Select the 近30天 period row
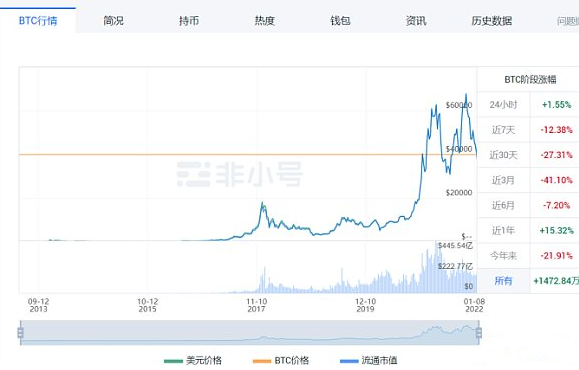The image size is (579, 370). coord(528,155)
